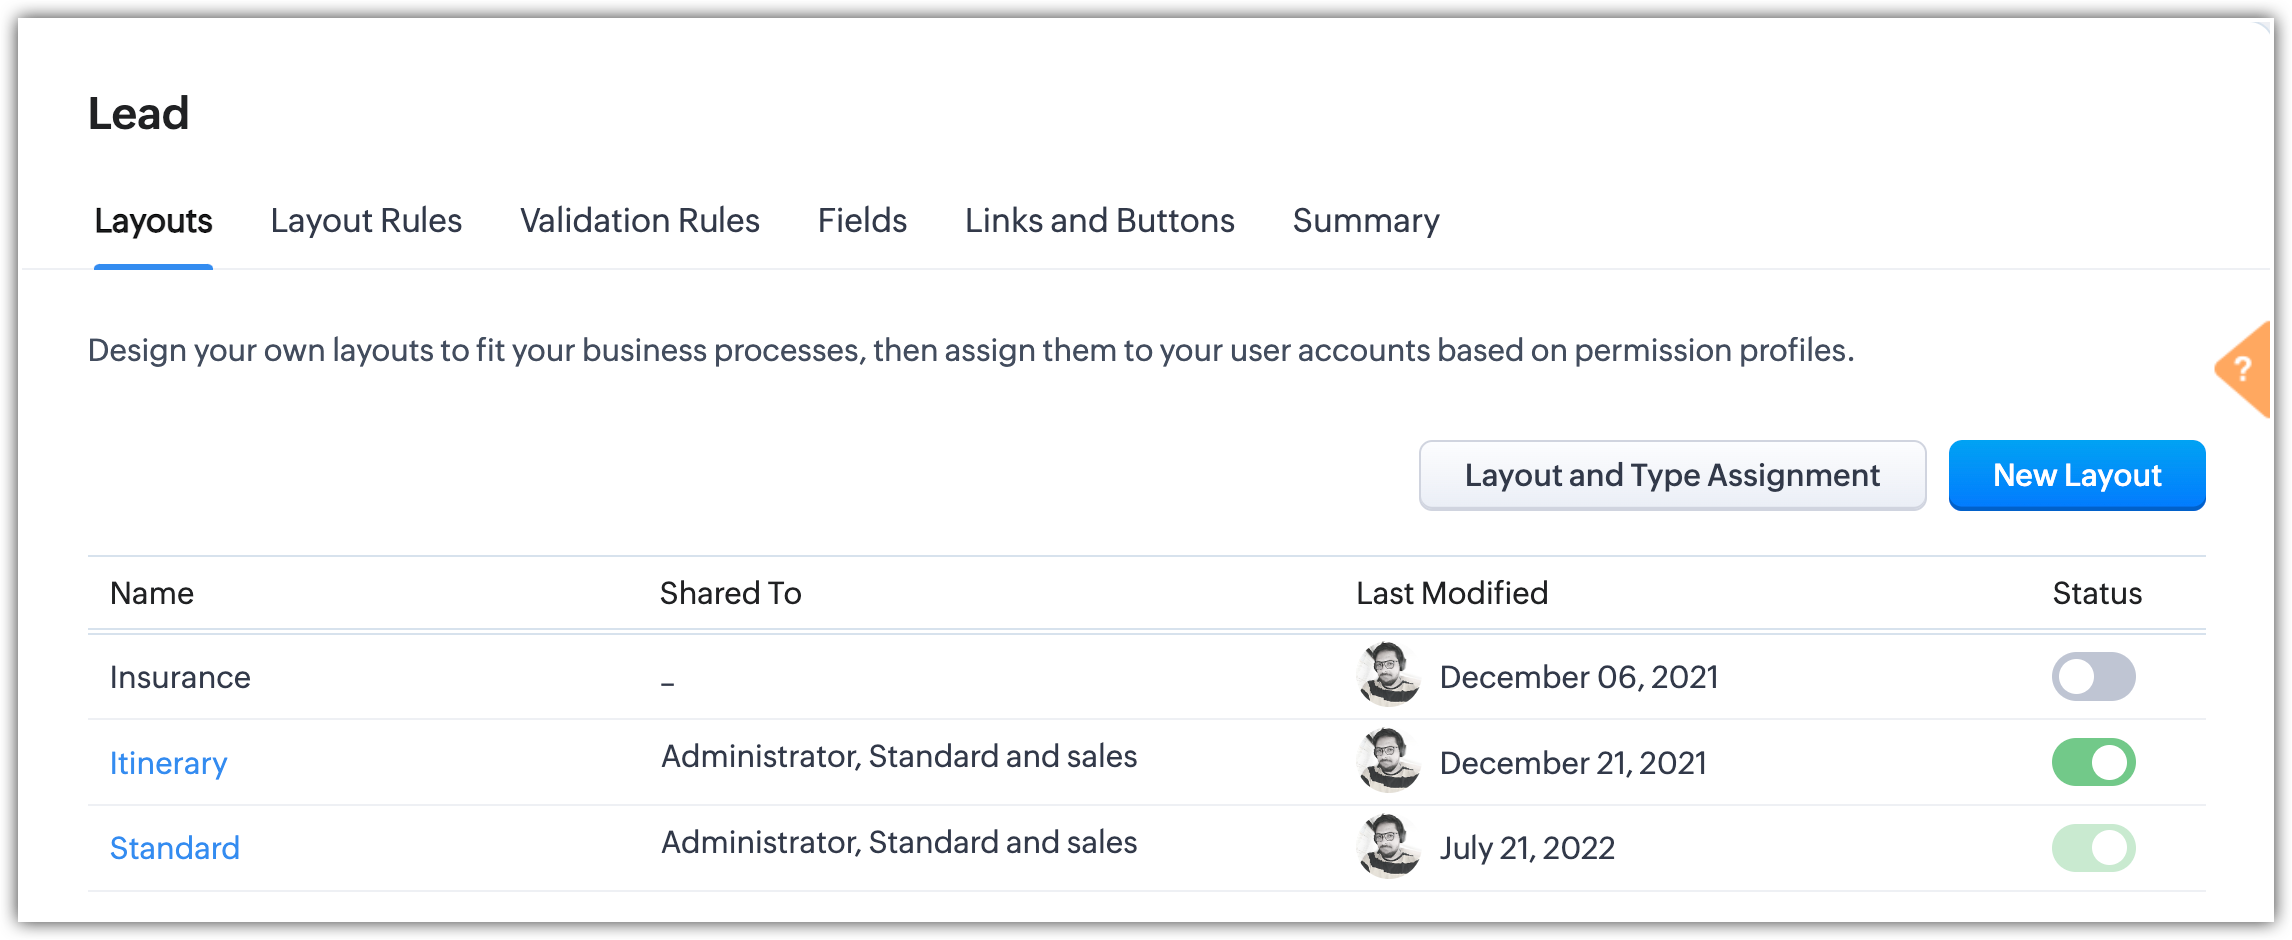
Task: Open Layout and Type Assignment
Action: (1672, 475)
